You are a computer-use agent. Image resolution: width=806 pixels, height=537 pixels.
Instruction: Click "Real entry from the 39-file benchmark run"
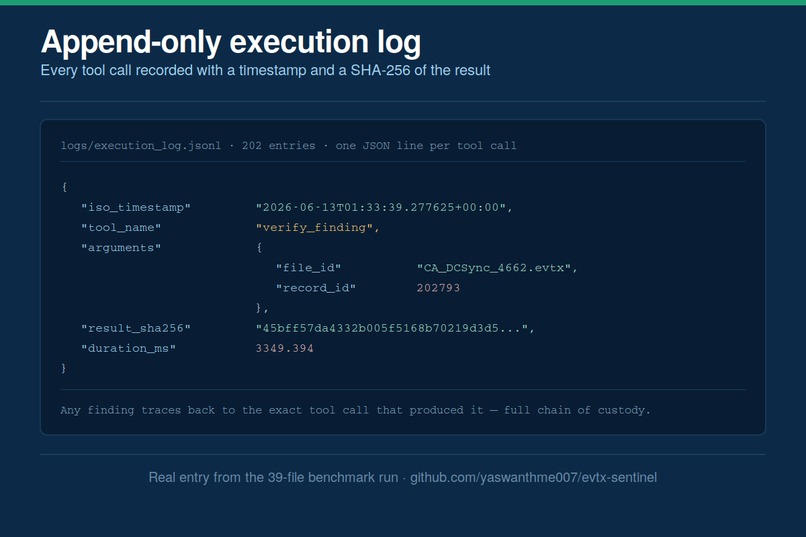(x=273, y=477)
